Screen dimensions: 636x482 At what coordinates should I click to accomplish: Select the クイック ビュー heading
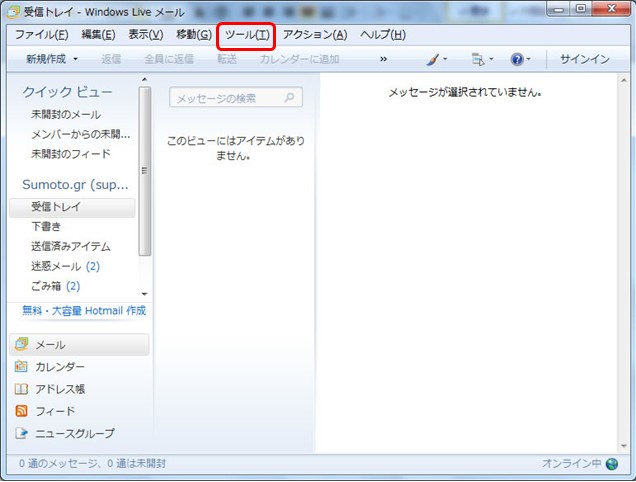click(x=67, y=92)
